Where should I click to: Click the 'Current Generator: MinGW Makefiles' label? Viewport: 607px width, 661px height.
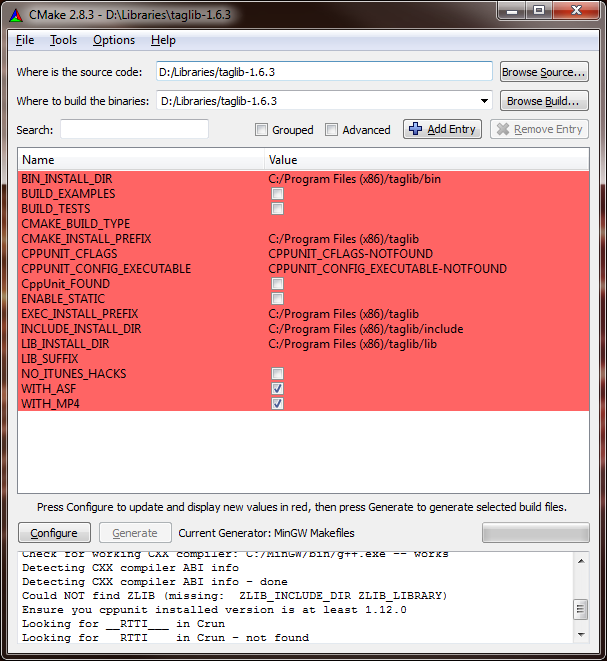pyautogui.click(x=266, y=533)
